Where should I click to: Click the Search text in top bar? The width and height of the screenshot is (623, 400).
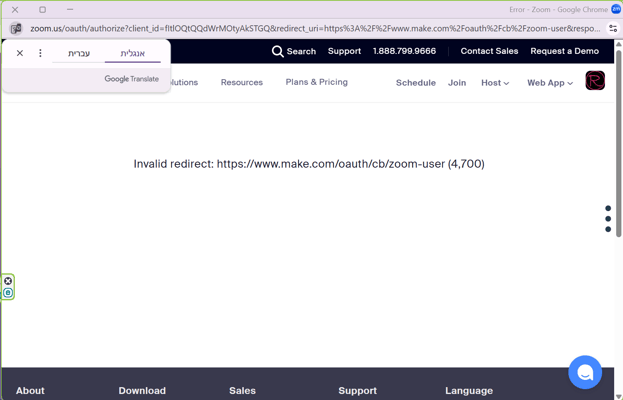point(301,51)
